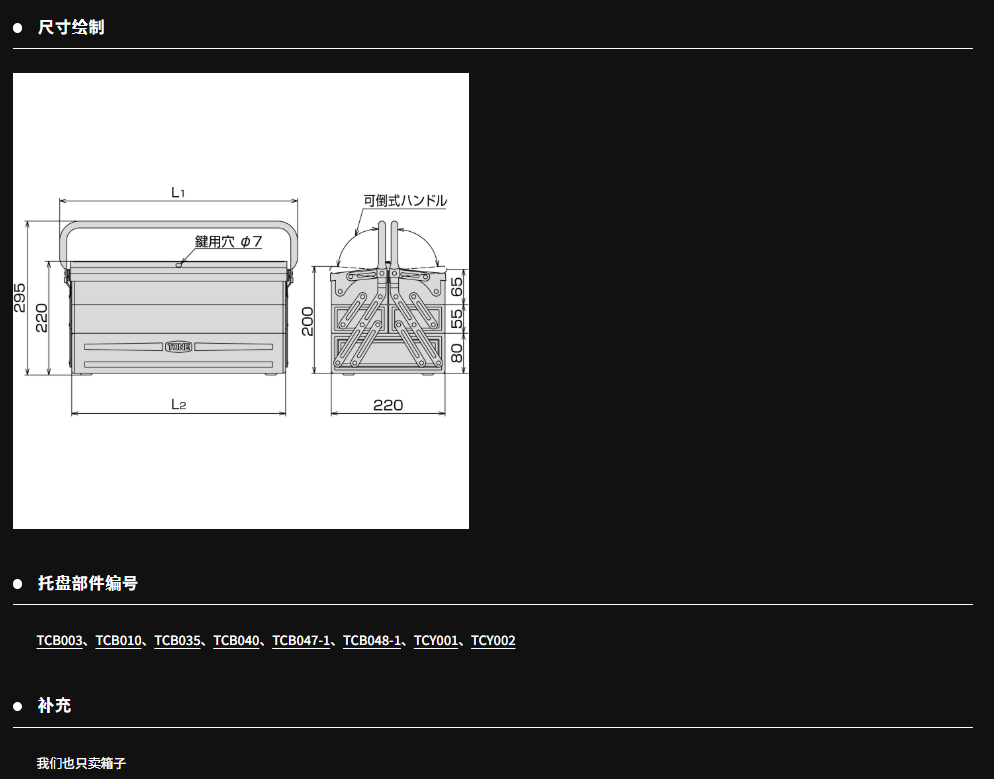994x779 pixels.
Task: Open the TCB010 tray part link
Action: point(119,641)
